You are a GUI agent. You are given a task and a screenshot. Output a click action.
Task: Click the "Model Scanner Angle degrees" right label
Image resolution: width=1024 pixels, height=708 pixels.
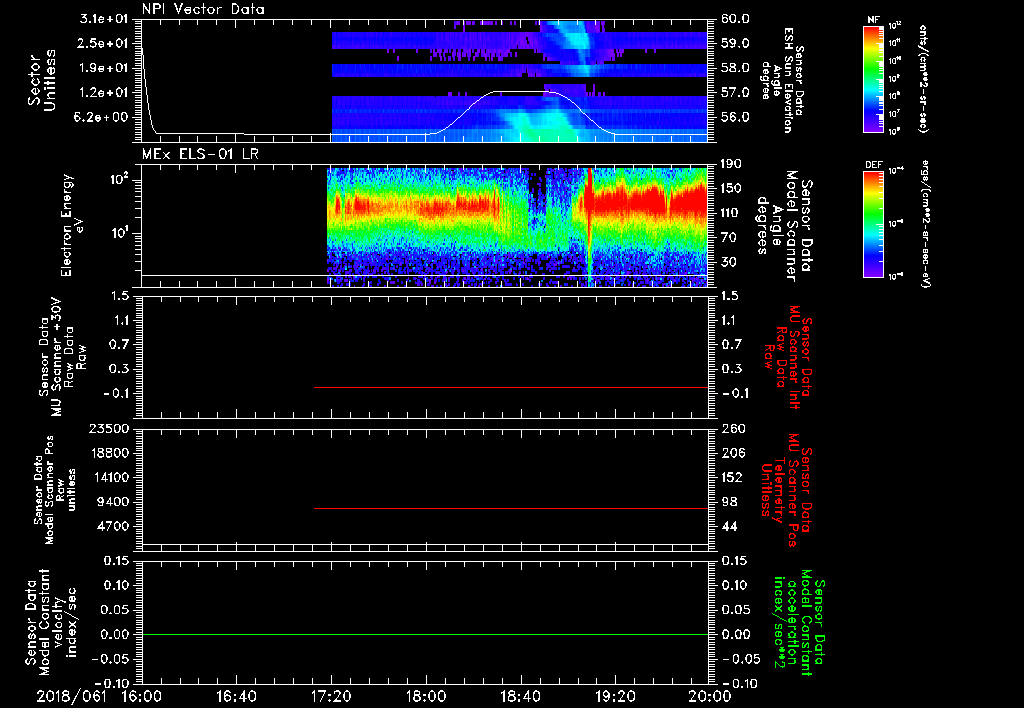(784, 226)
